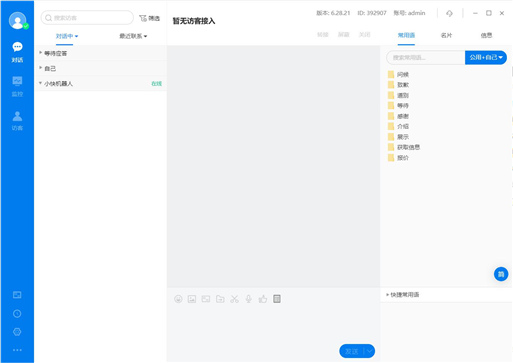The image size is (513, 363).
Task: Click the thumbs-up rating icon
Action: coord(263,299)
